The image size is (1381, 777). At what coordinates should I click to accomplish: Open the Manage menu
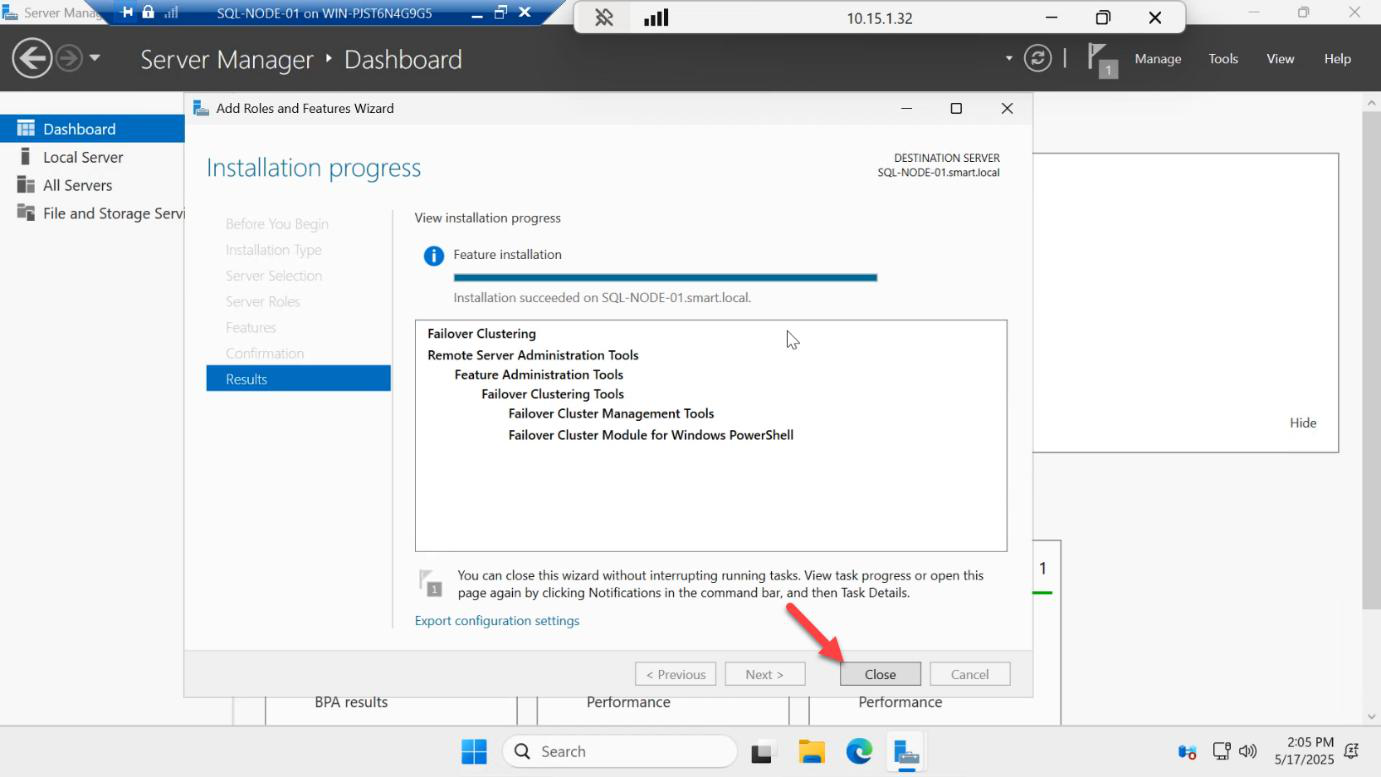1157,59
